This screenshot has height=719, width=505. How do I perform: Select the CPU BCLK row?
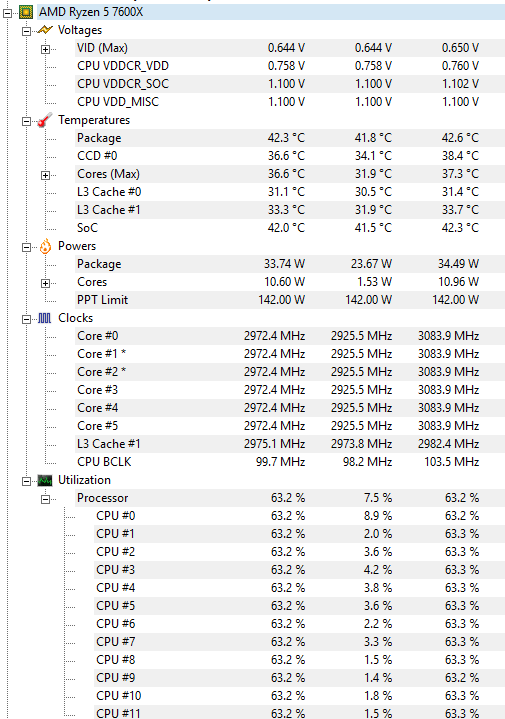[290, 462]
